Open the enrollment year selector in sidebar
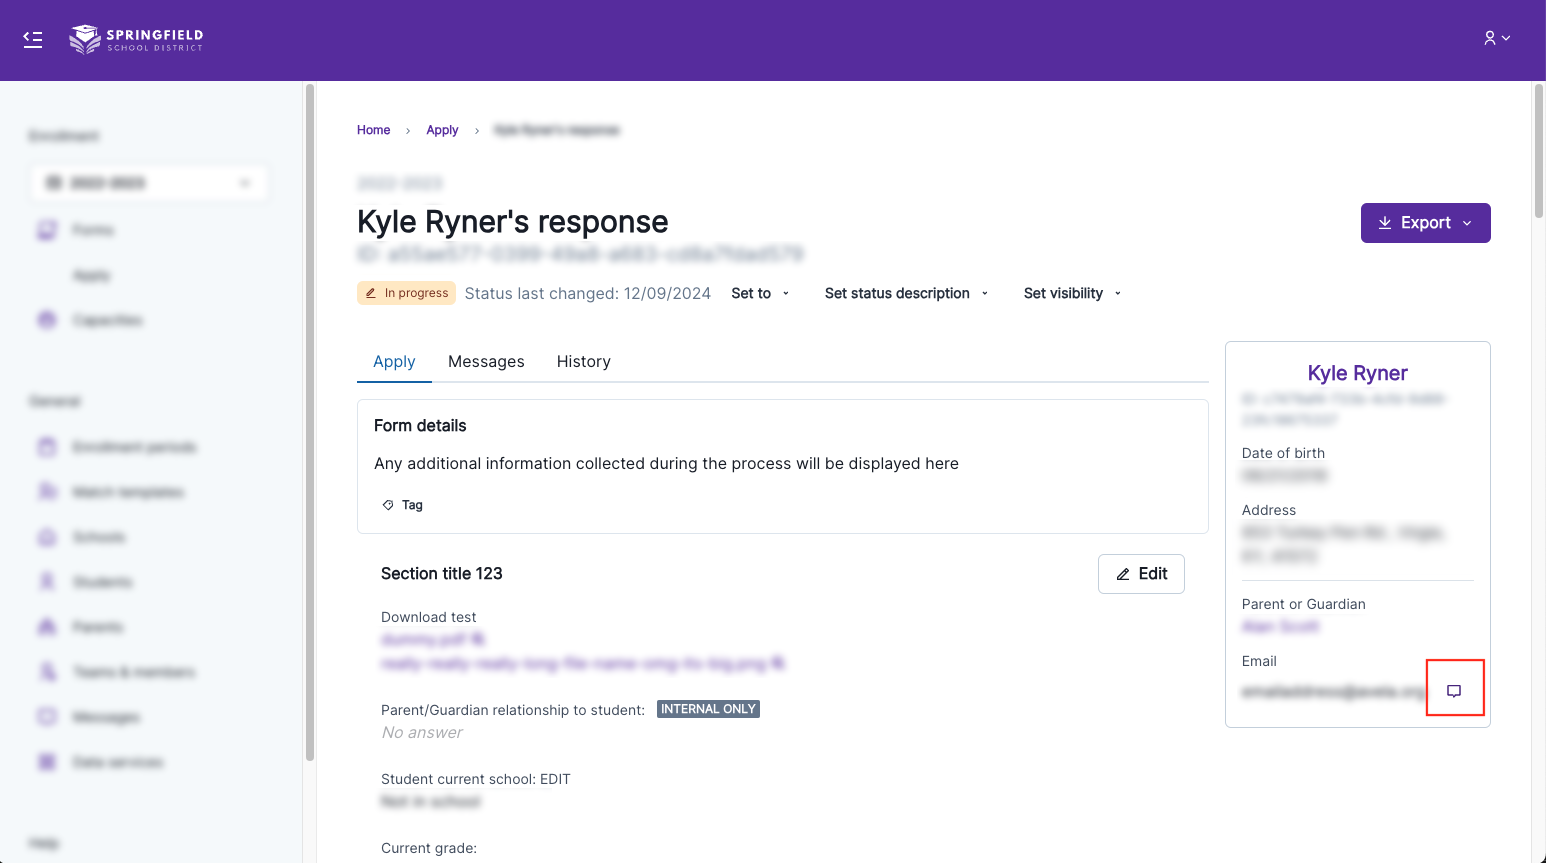 tap(149, 183)
